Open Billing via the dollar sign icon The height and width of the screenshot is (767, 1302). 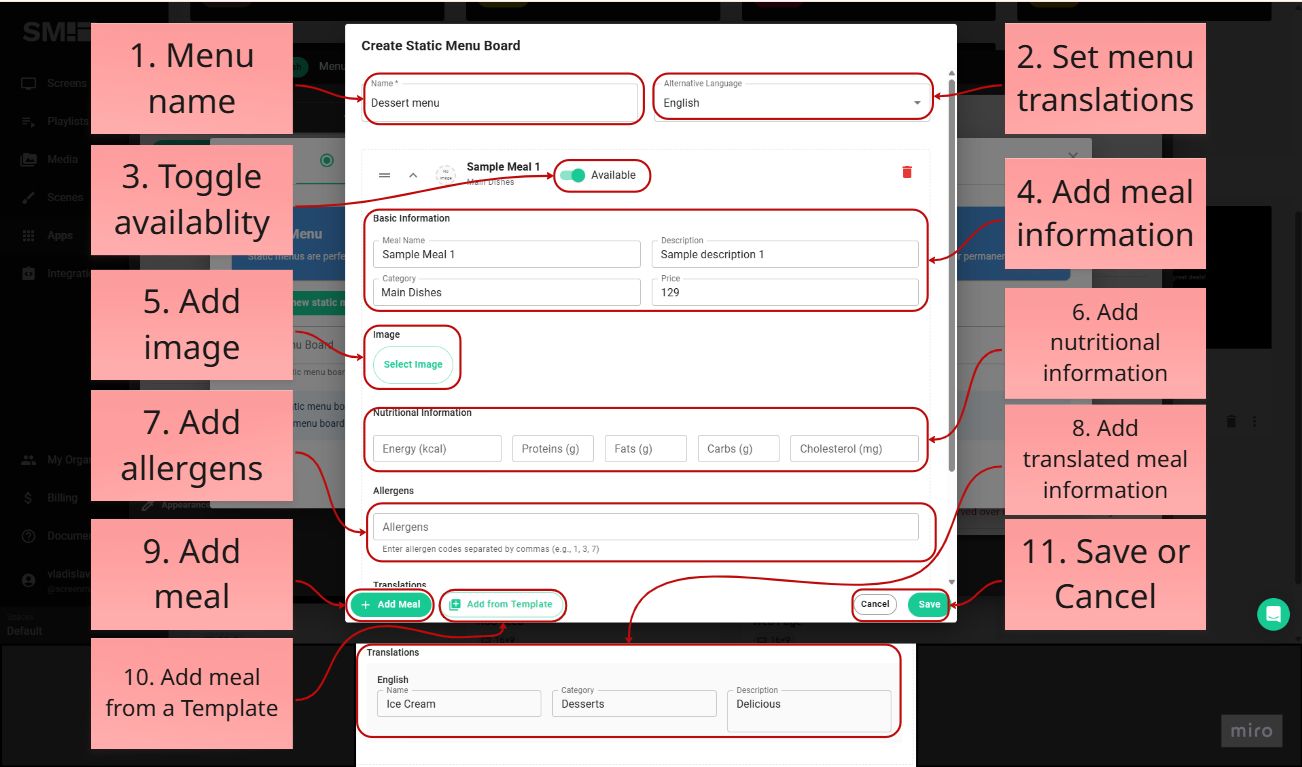28,497
